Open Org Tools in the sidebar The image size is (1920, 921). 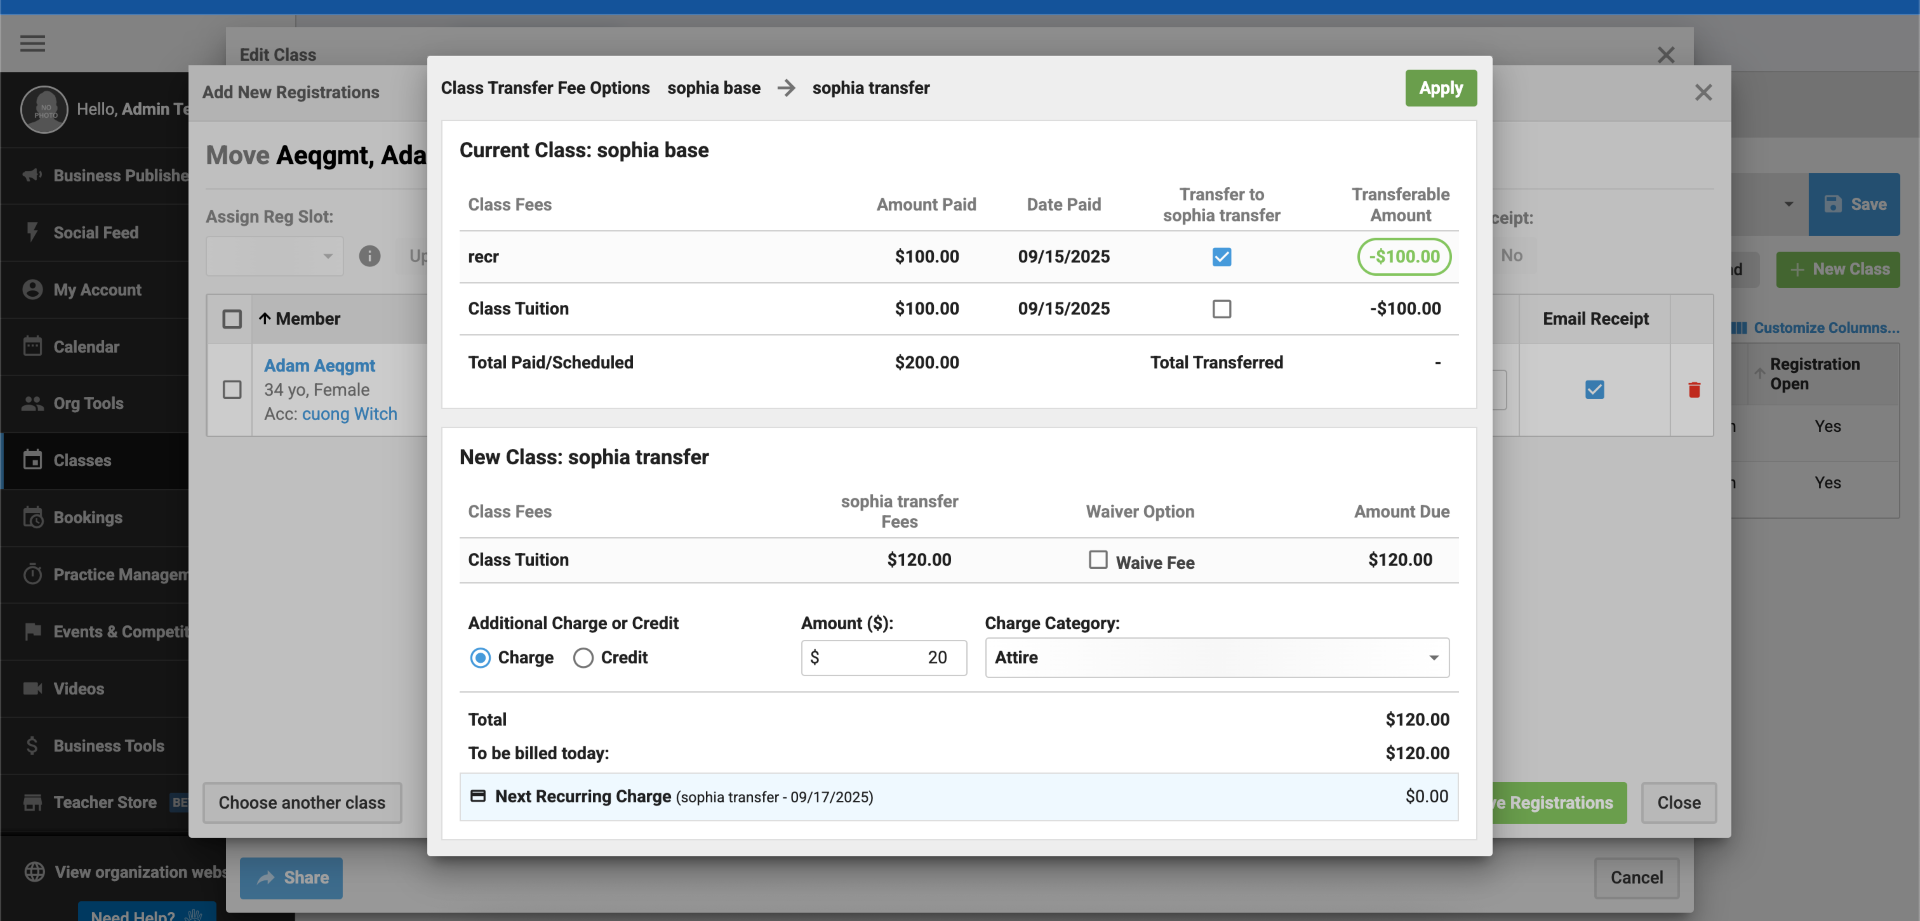point(88,404)
